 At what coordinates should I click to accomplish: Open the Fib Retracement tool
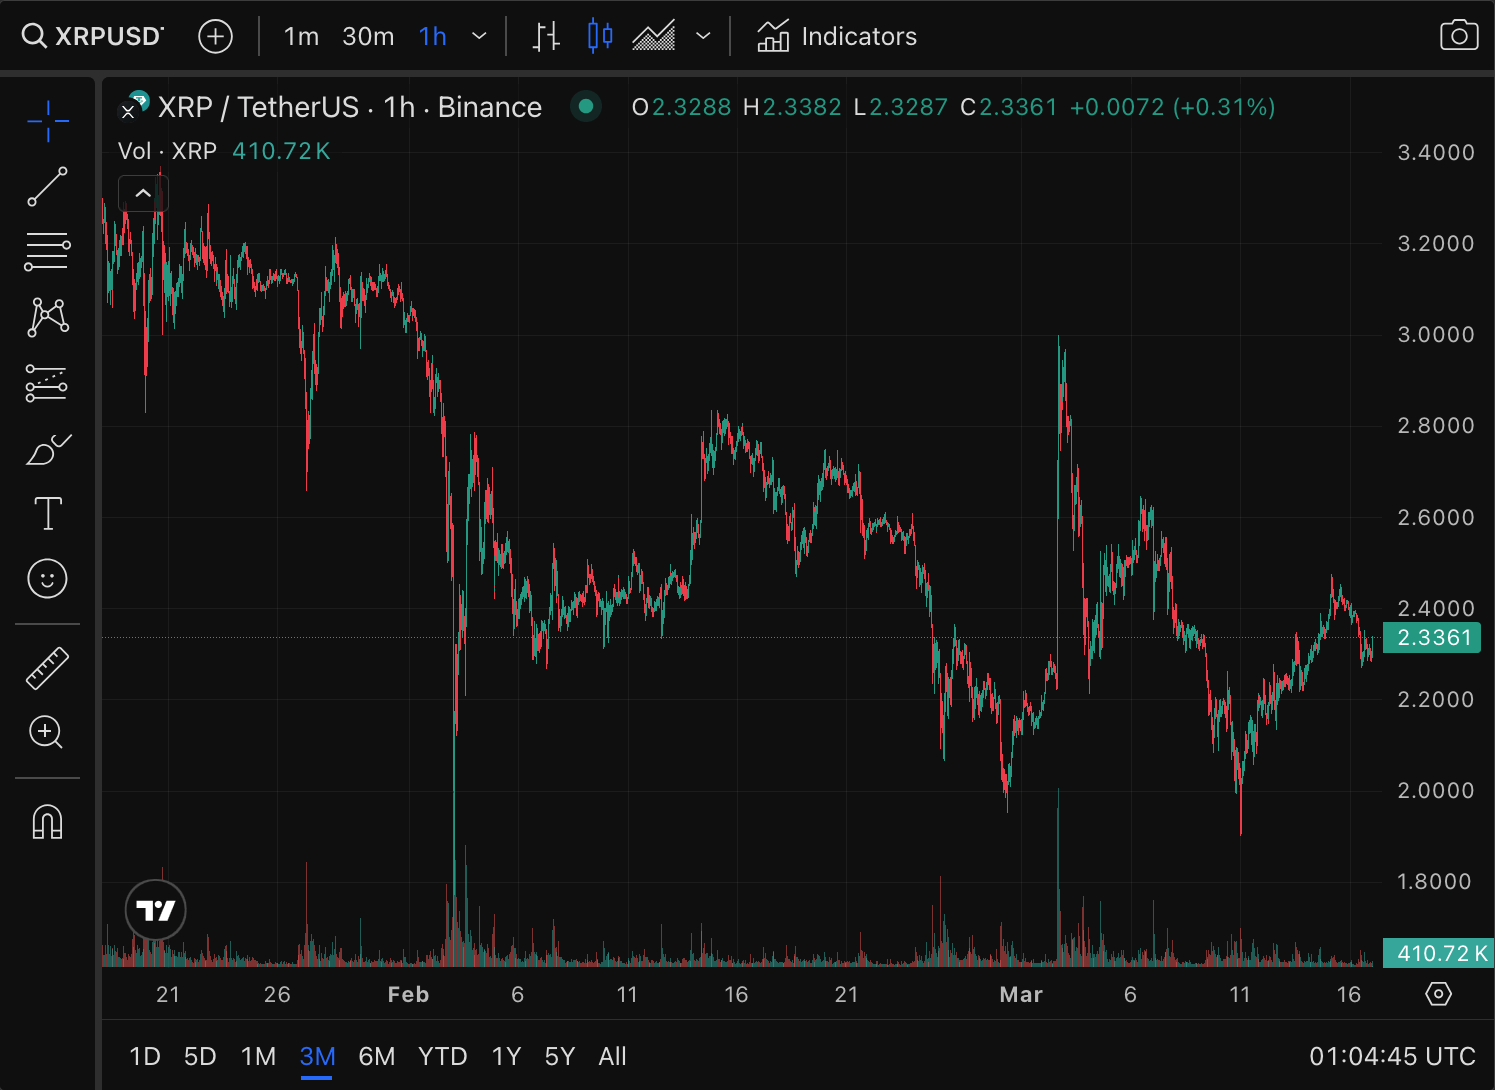[x=47, y=250]
